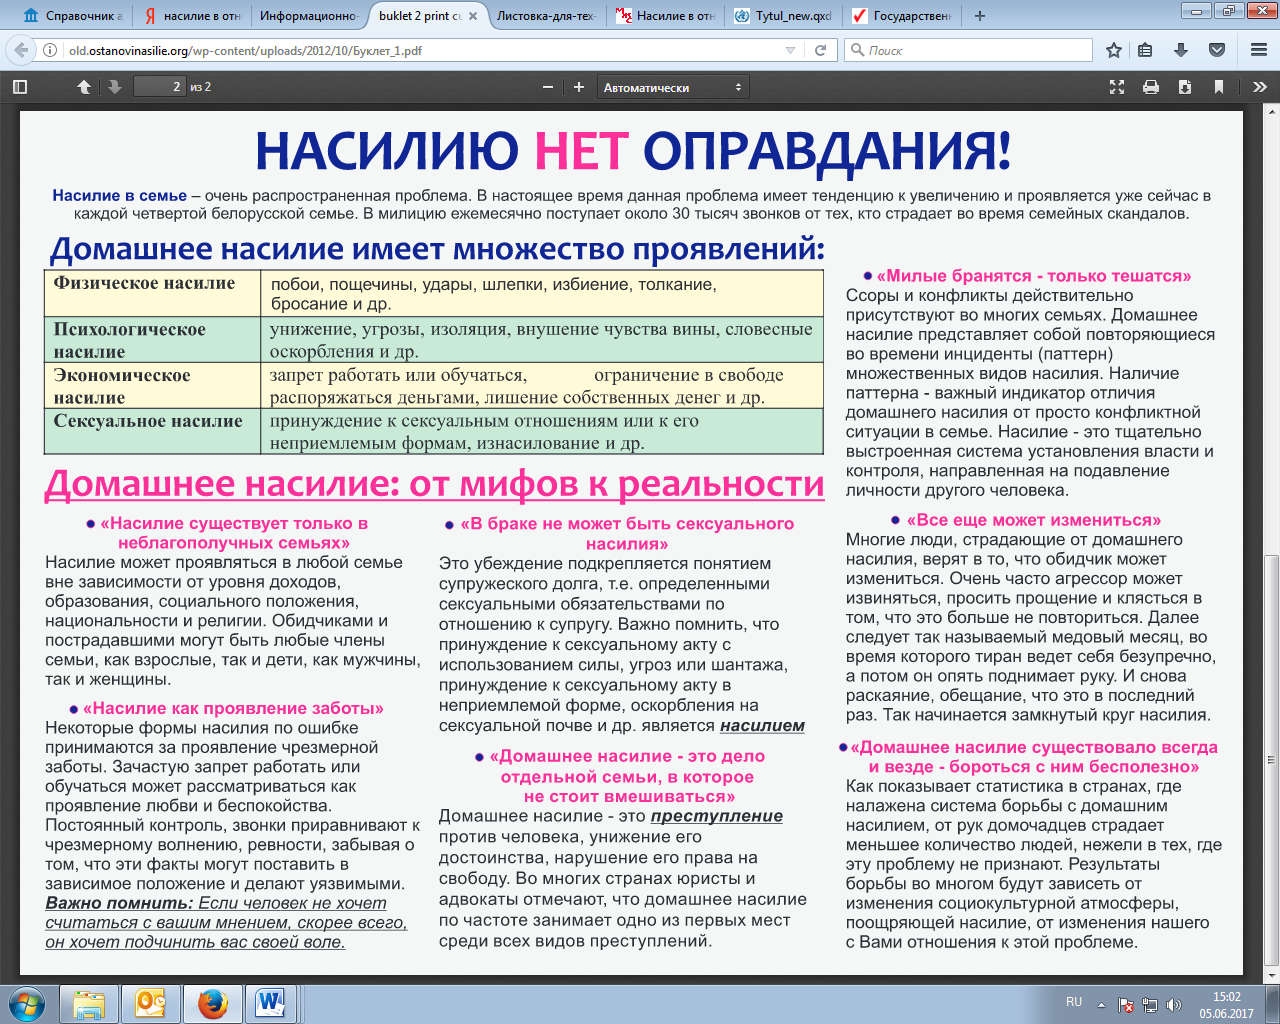This screenshot has height=1024, width=1280.
Task: Zoom out the PDF document
Action: (x=548, y=87)
